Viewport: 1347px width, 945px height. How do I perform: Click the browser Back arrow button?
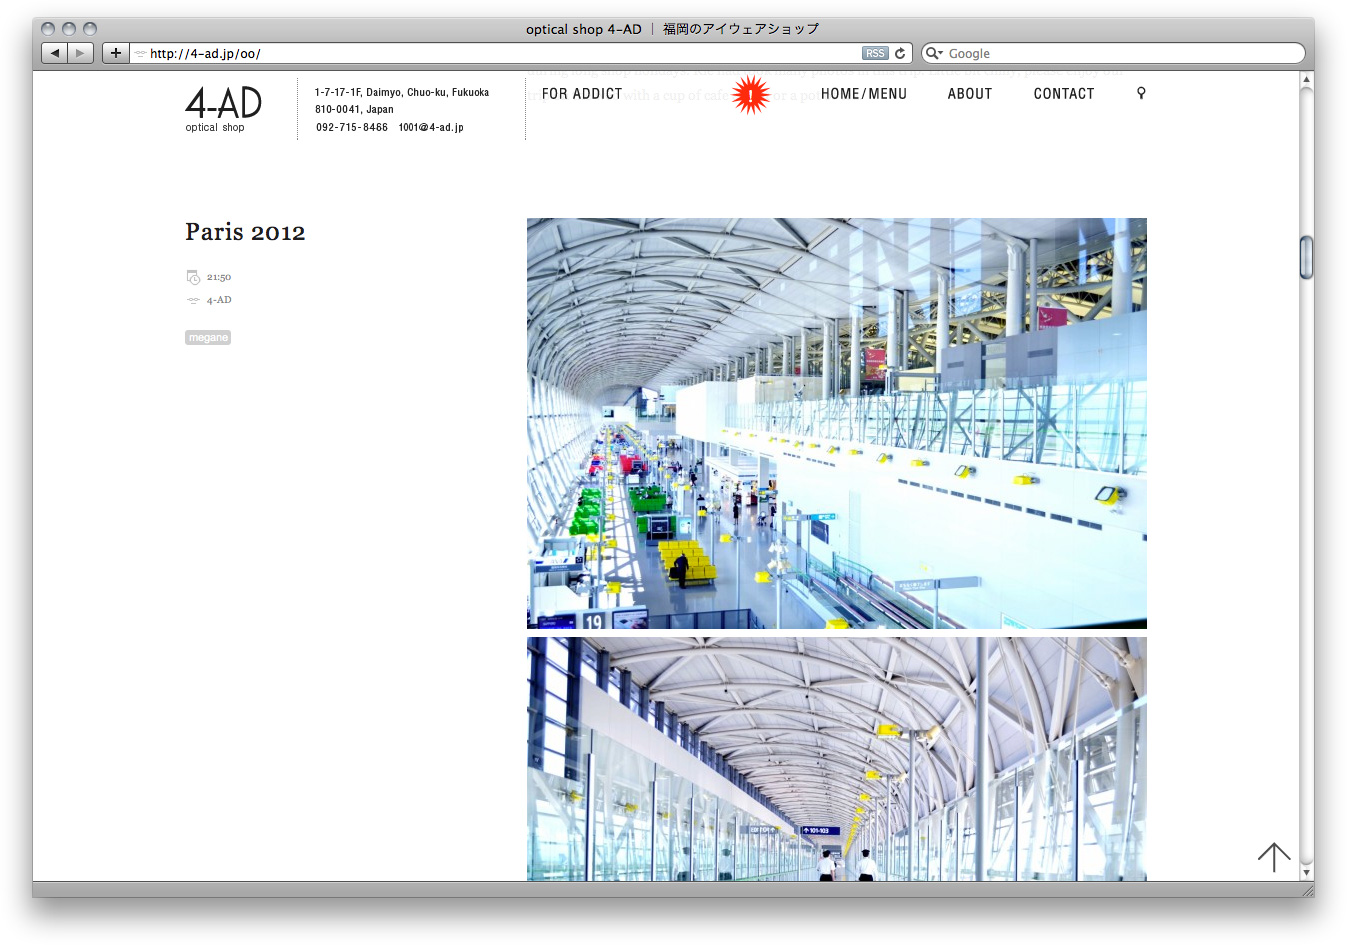coord(55,53)
